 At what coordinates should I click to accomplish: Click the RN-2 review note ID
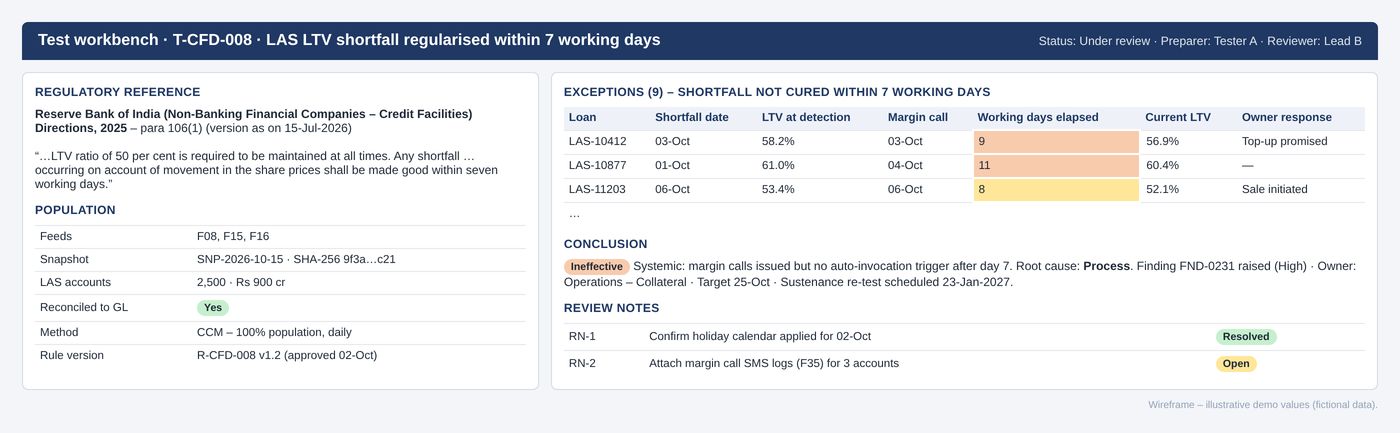(x=582, y=364)
